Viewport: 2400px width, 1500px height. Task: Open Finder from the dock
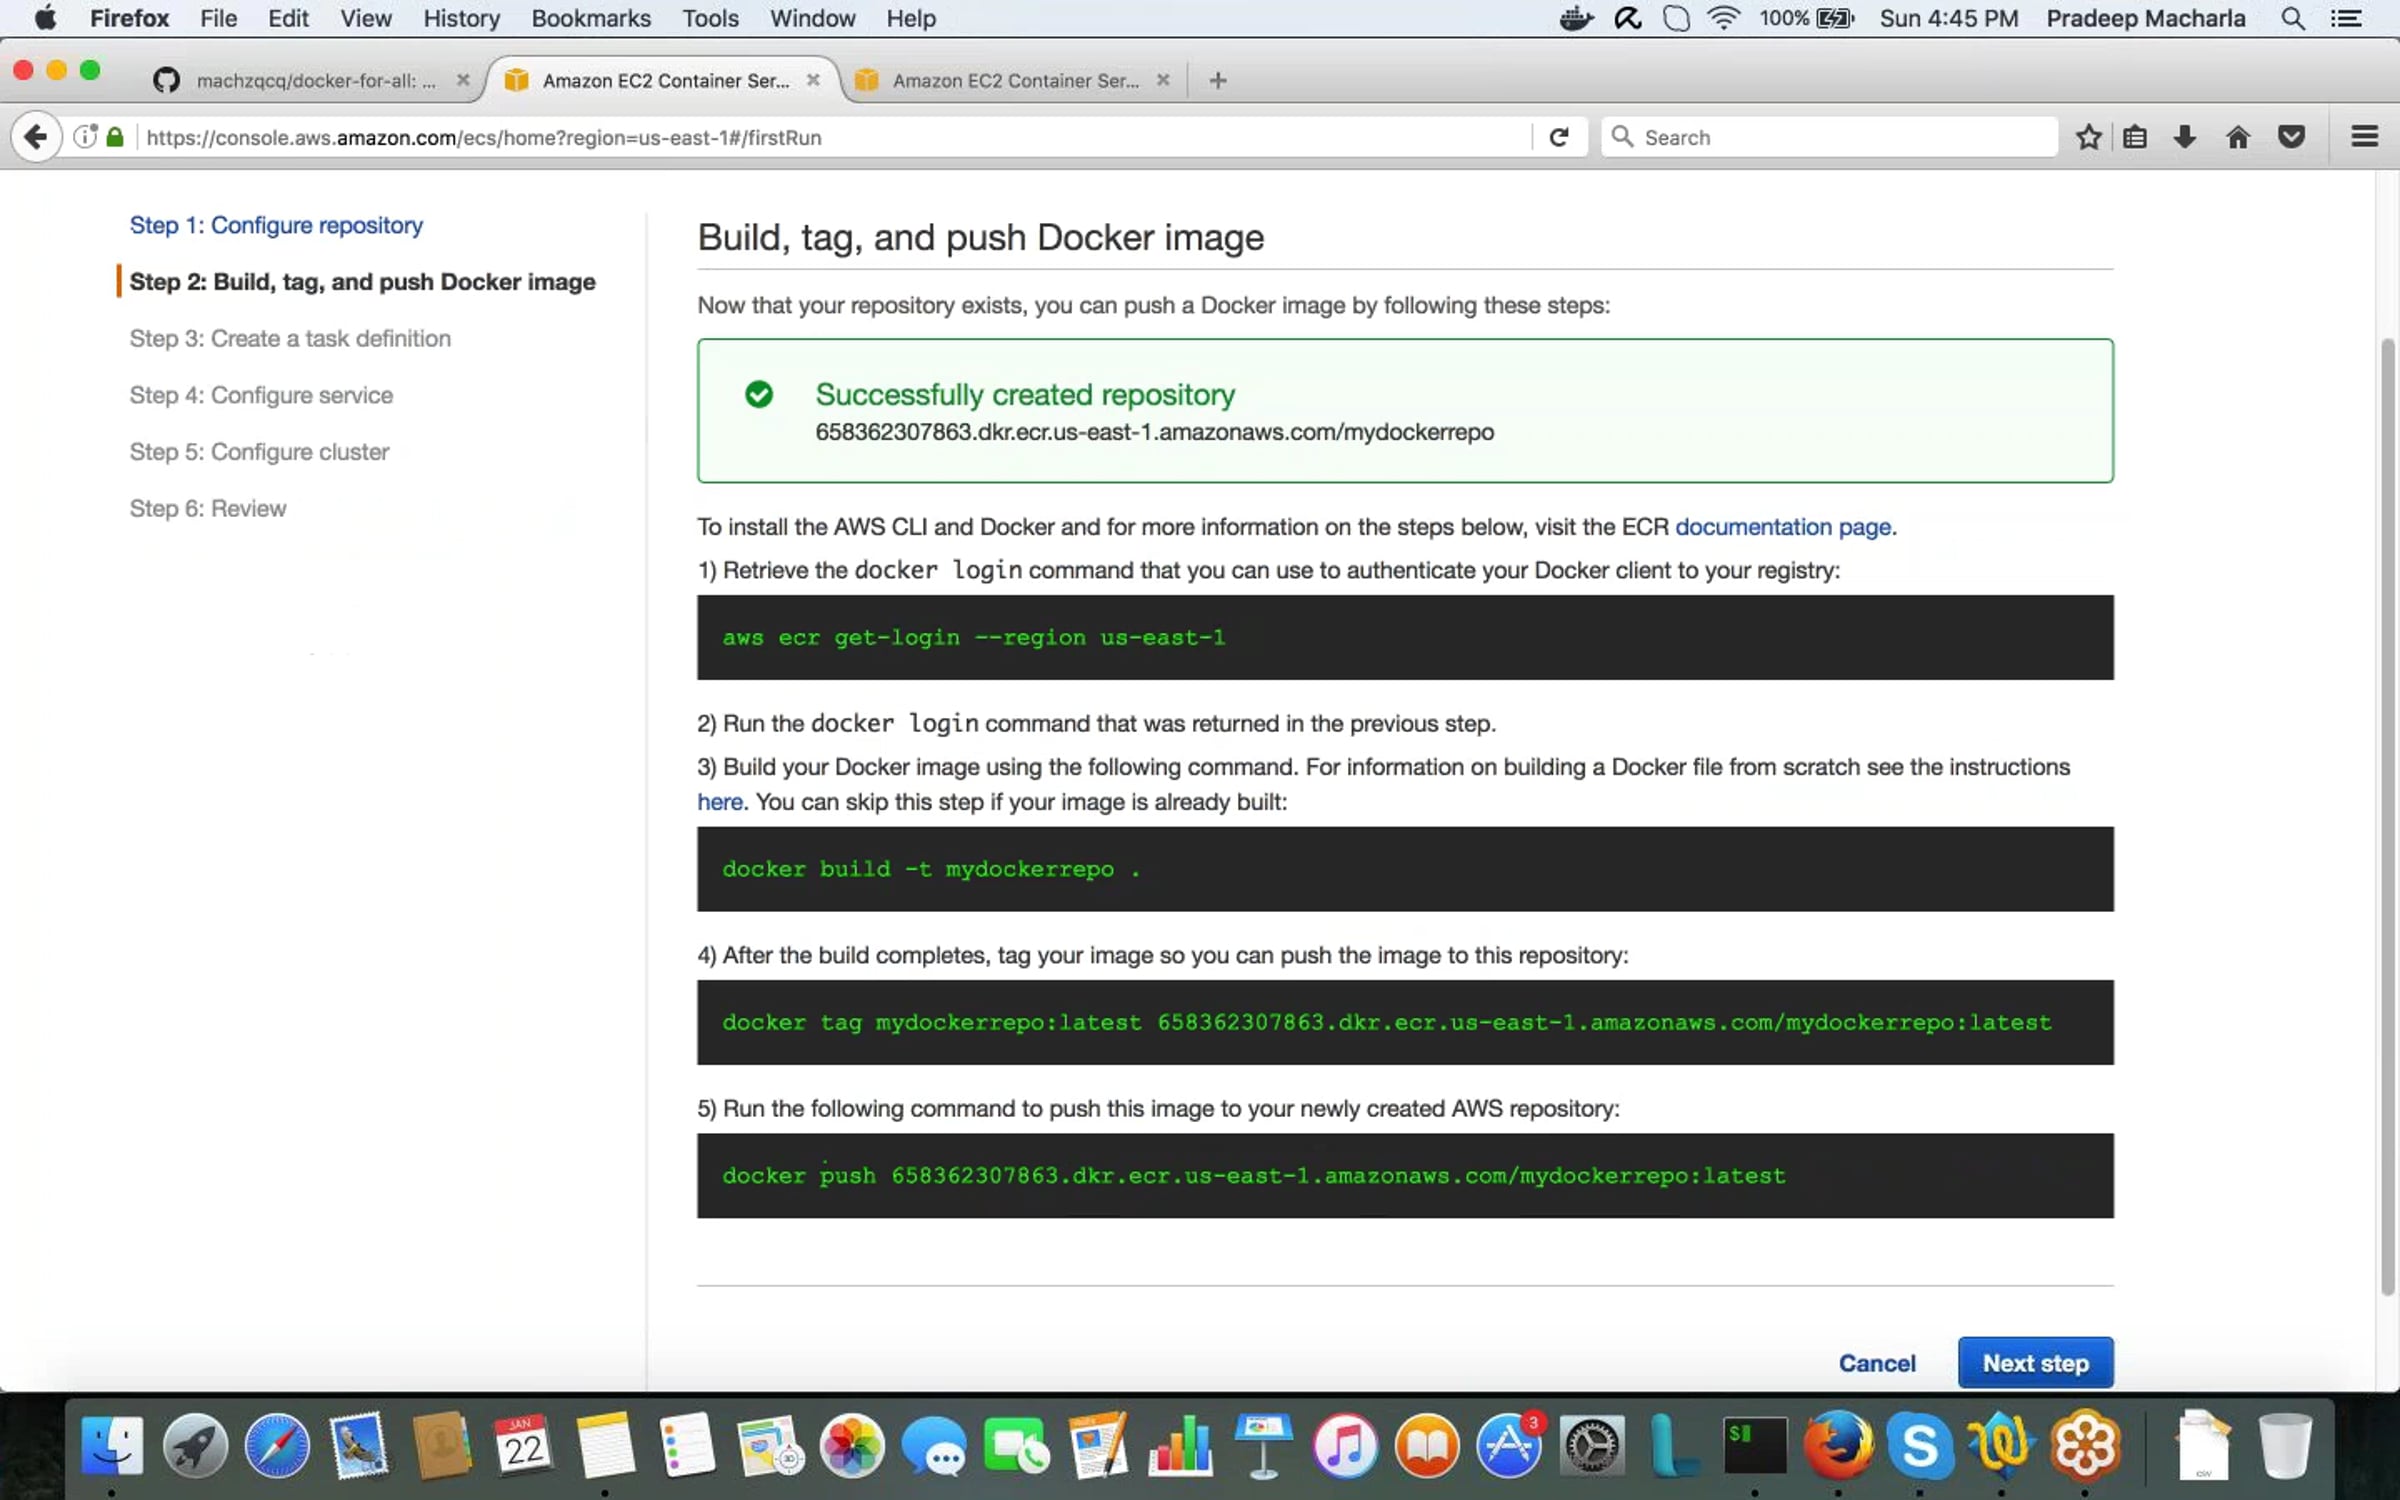111,1446
